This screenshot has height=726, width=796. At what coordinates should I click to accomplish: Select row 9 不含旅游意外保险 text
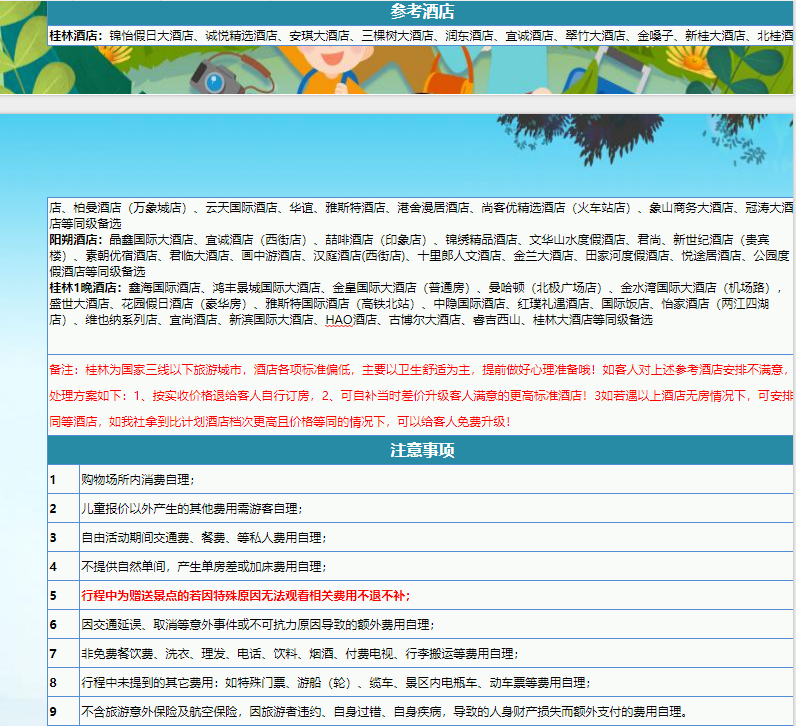tap(384, 712)
